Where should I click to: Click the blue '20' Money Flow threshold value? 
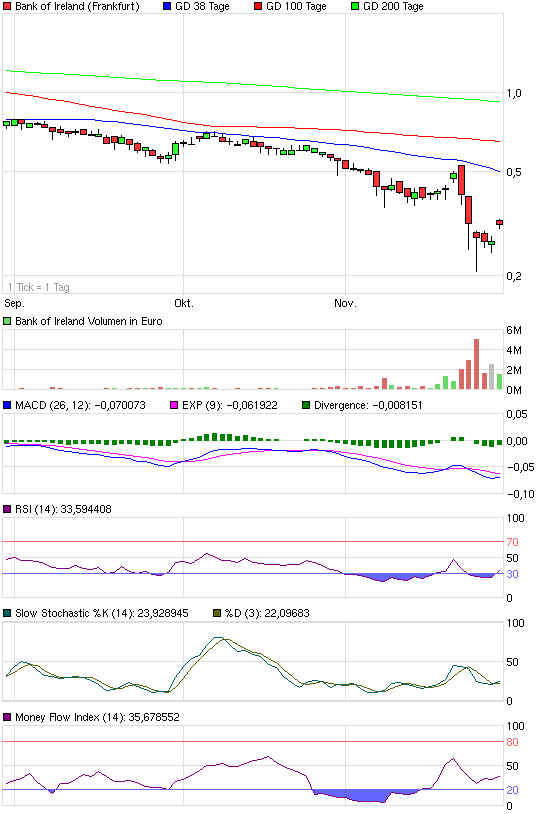pos(512,790)
